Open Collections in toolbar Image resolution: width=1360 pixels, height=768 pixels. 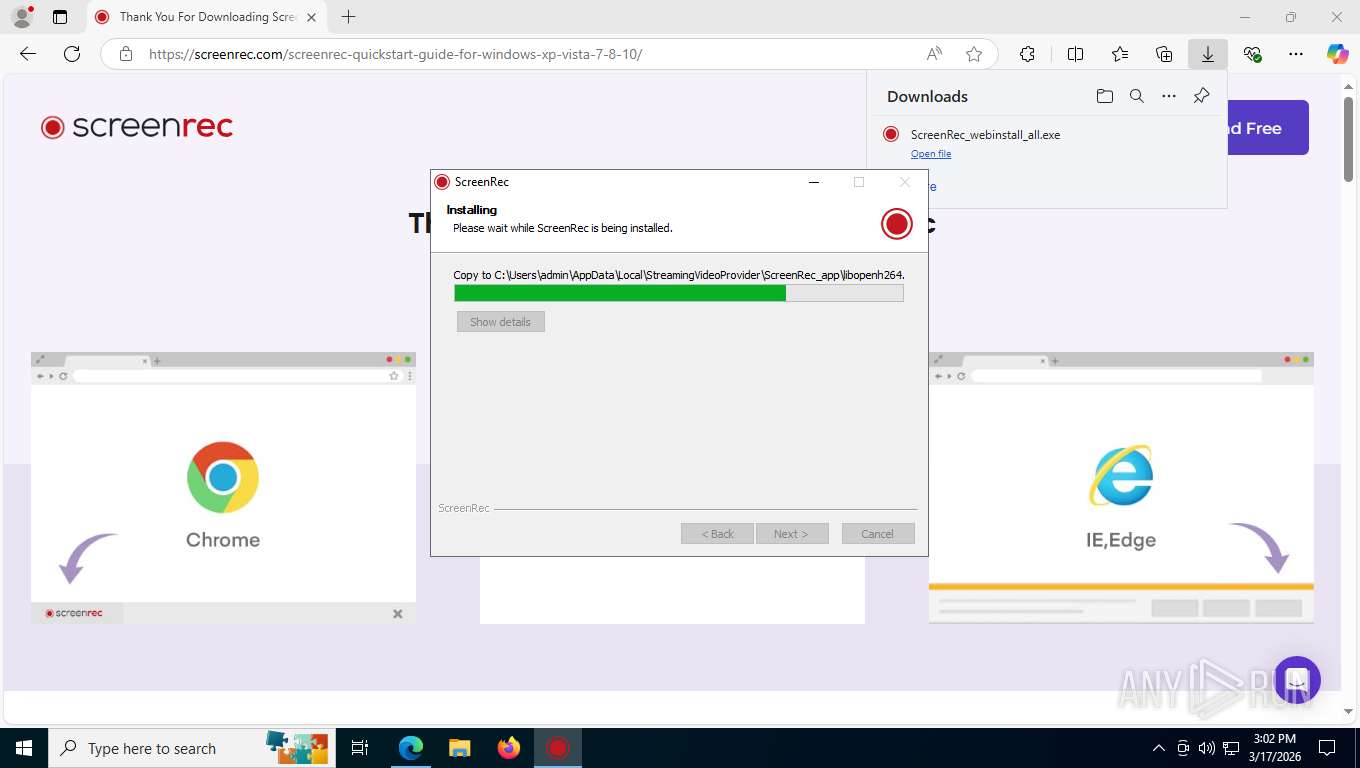[x=1164, y=54]
